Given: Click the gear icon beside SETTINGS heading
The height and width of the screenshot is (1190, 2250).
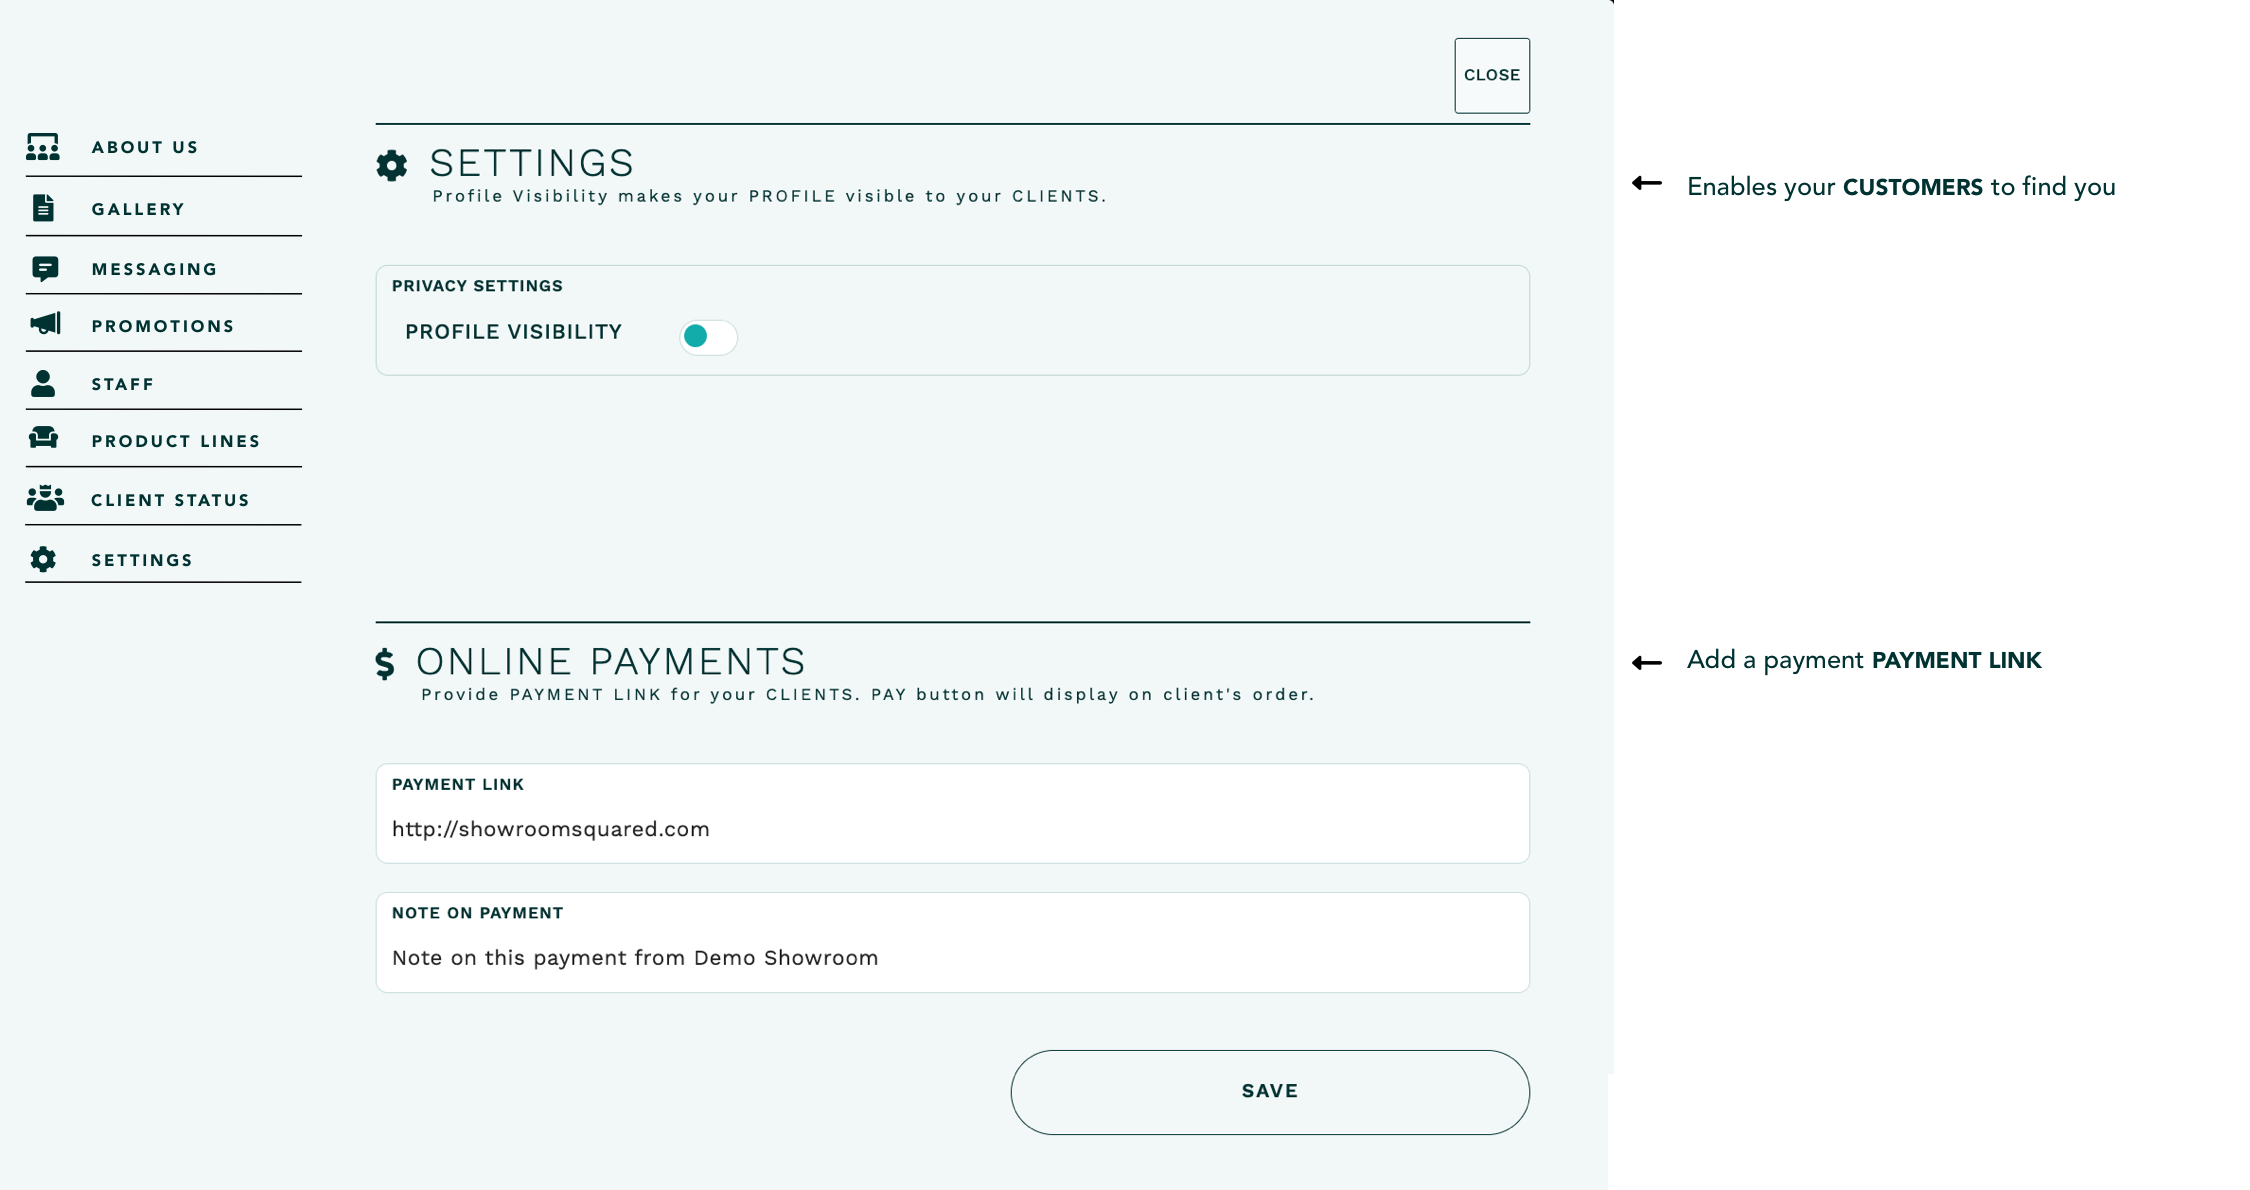Looking at the screenshot, I should 392,165.
